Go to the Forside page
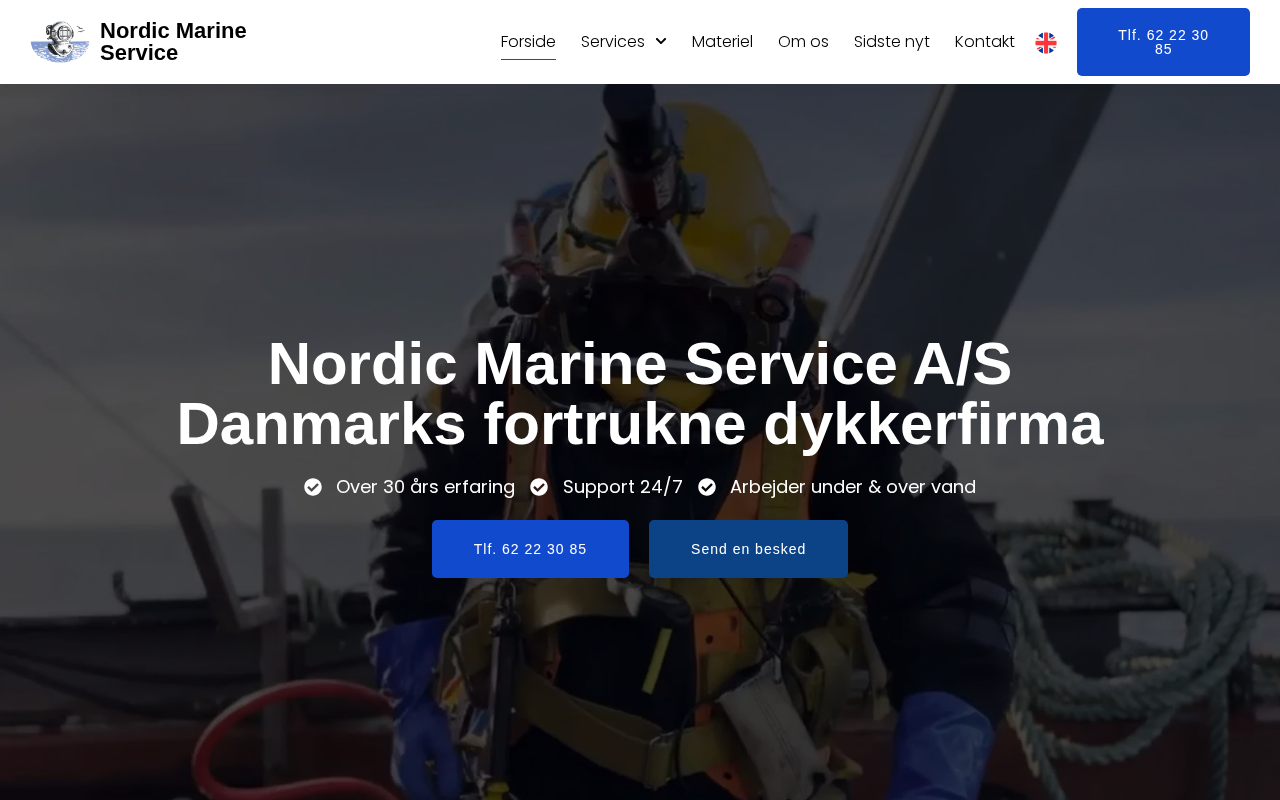Image resolution: width=1280 pixels, height=800 pixels. (528, 41)
